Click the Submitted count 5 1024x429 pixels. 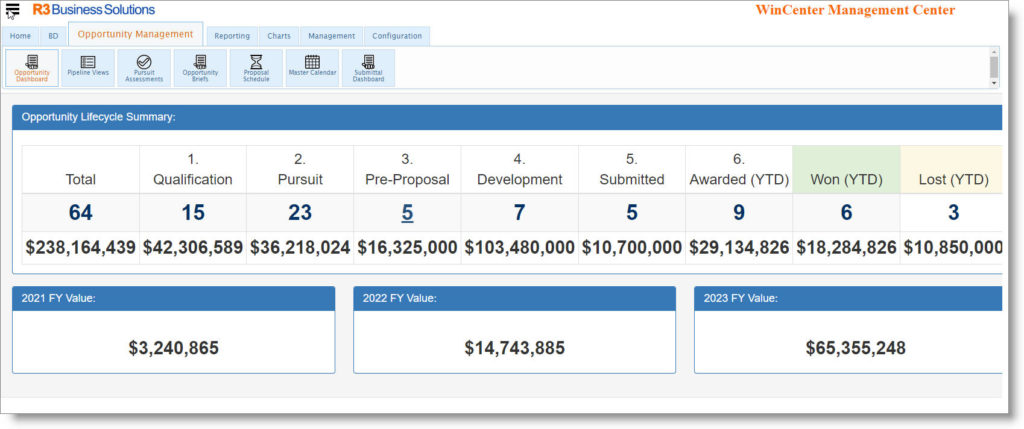pos(632,213)
